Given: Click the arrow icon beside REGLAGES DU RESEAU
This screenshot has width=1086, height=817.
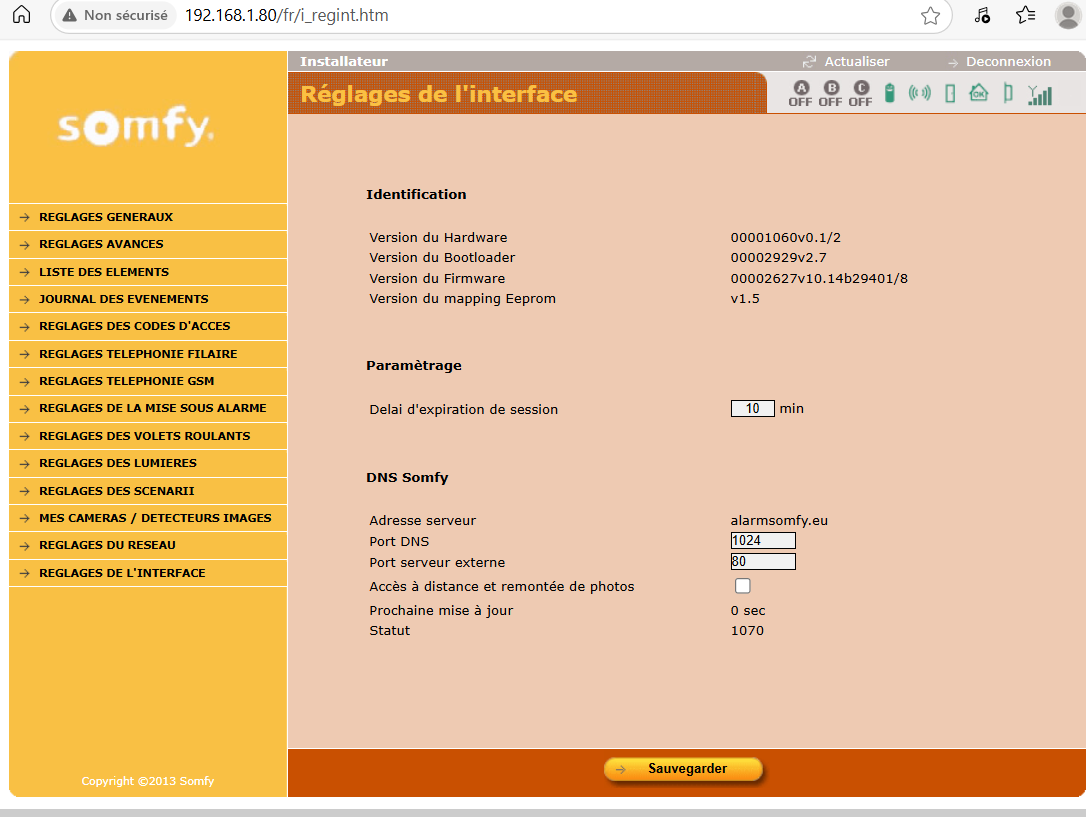Looking at the screenshot, I should tap(25, 546).
